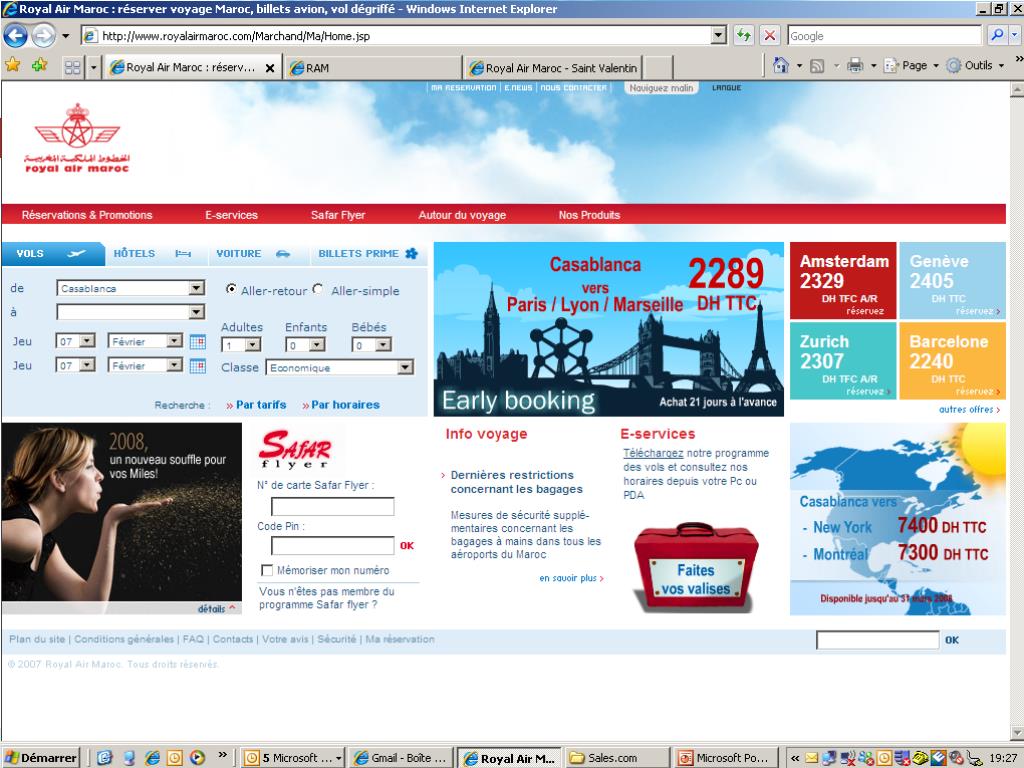
Task: Open Autour du voyage menu
Action: pos(462,215)
